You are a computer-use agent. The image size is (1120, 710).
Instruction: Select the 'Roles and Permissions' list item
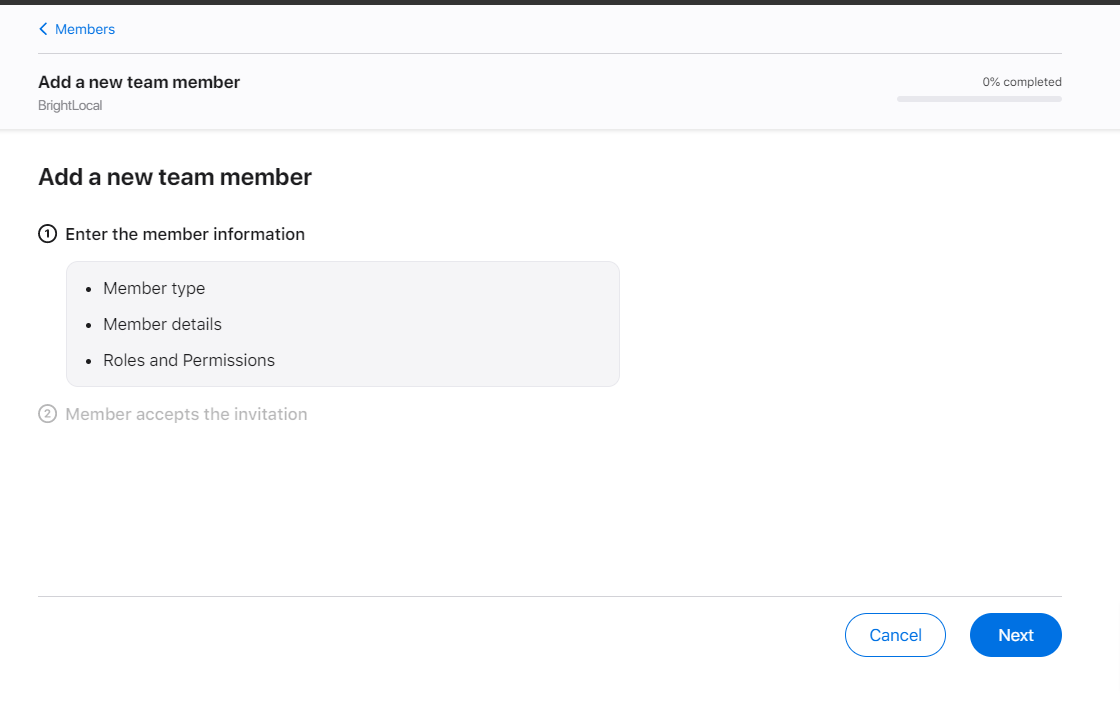189,360
